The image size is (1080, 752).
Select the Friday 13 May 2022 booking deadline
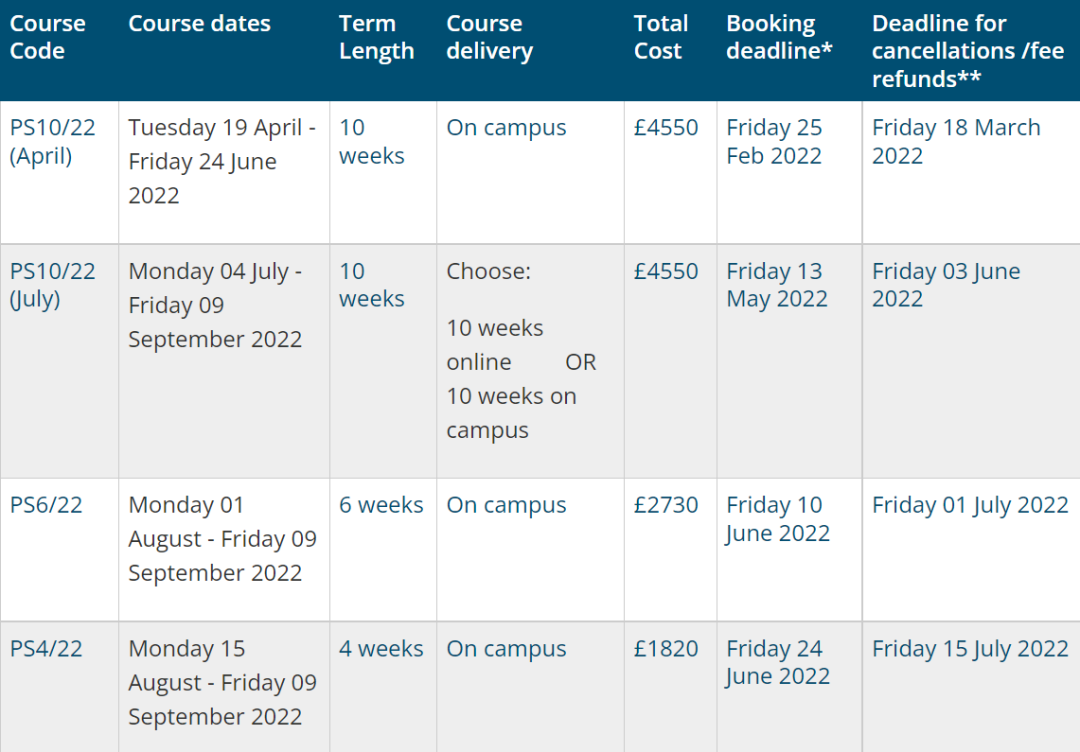[x=777, y=284]
